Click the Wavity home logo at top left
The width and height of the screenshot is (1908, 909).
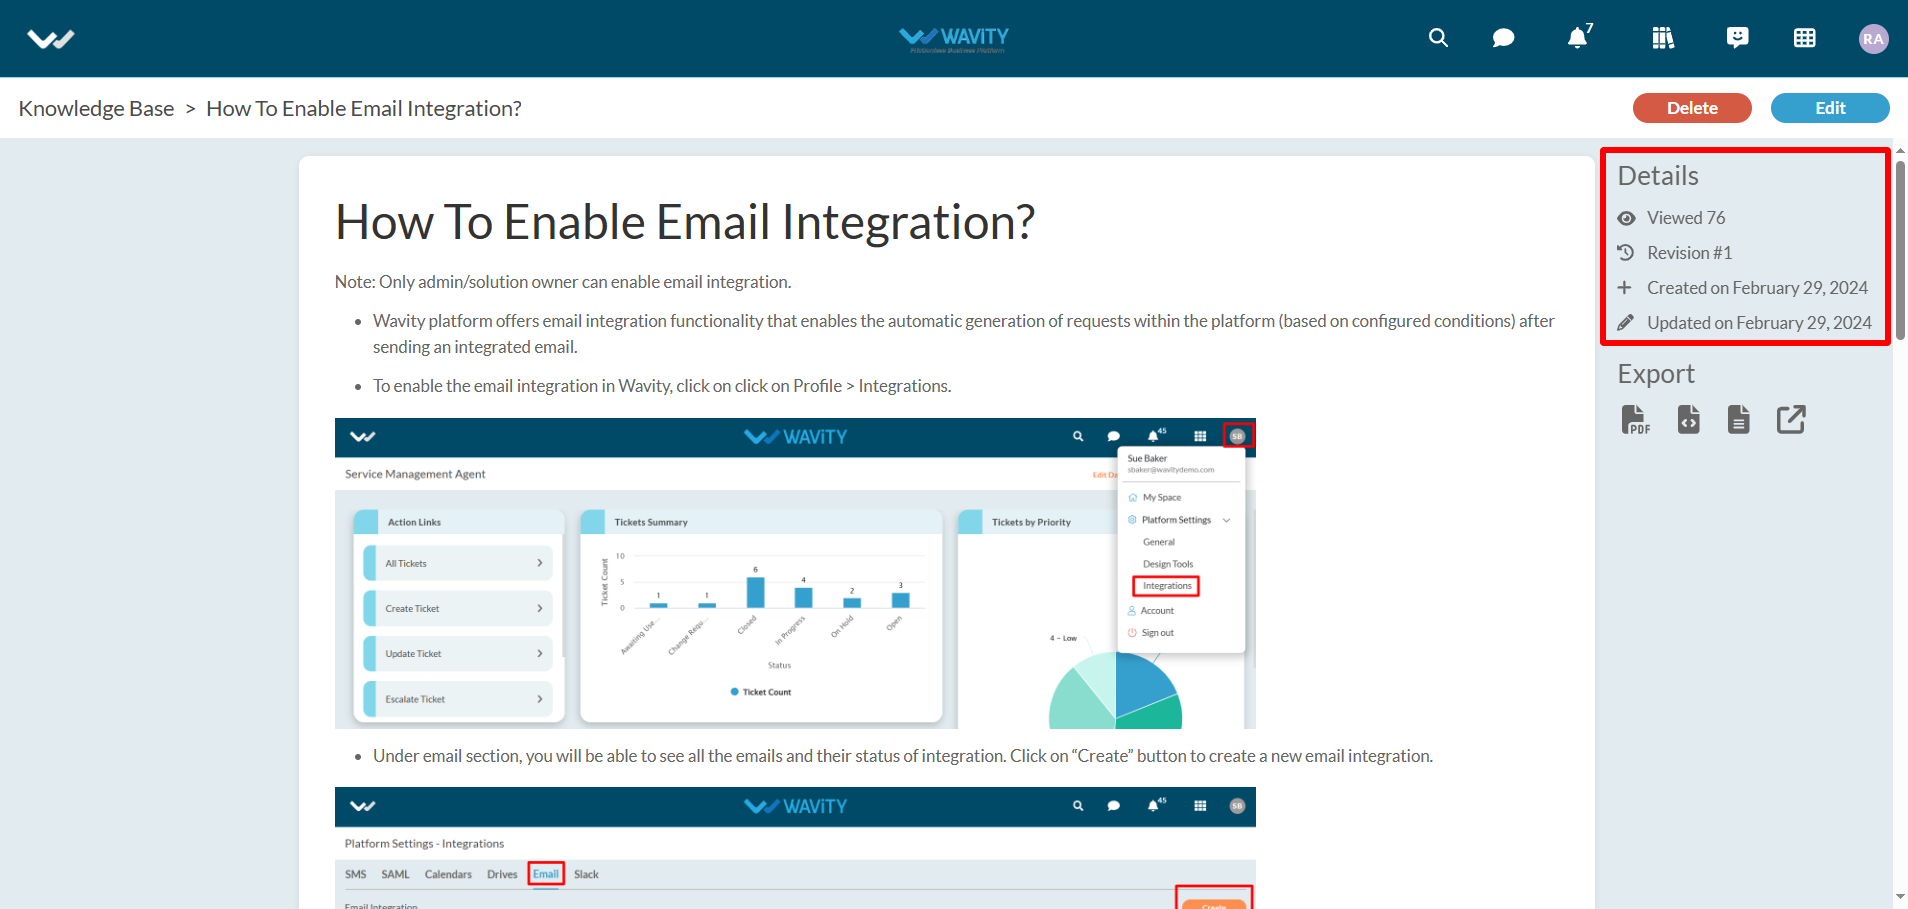point(51,39)
